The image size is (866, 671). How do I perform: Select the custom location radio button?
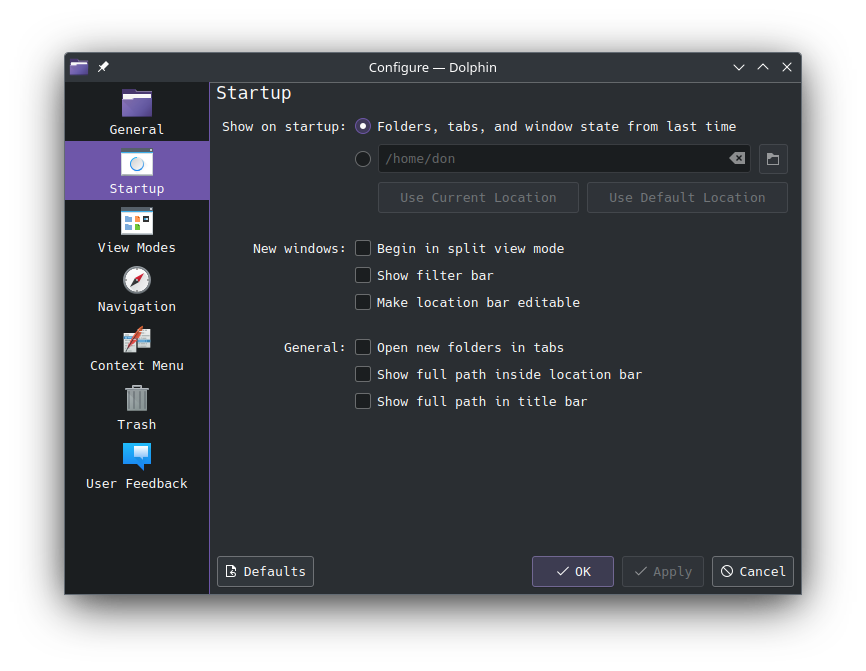pyautogui.click(x=363, y=159)
